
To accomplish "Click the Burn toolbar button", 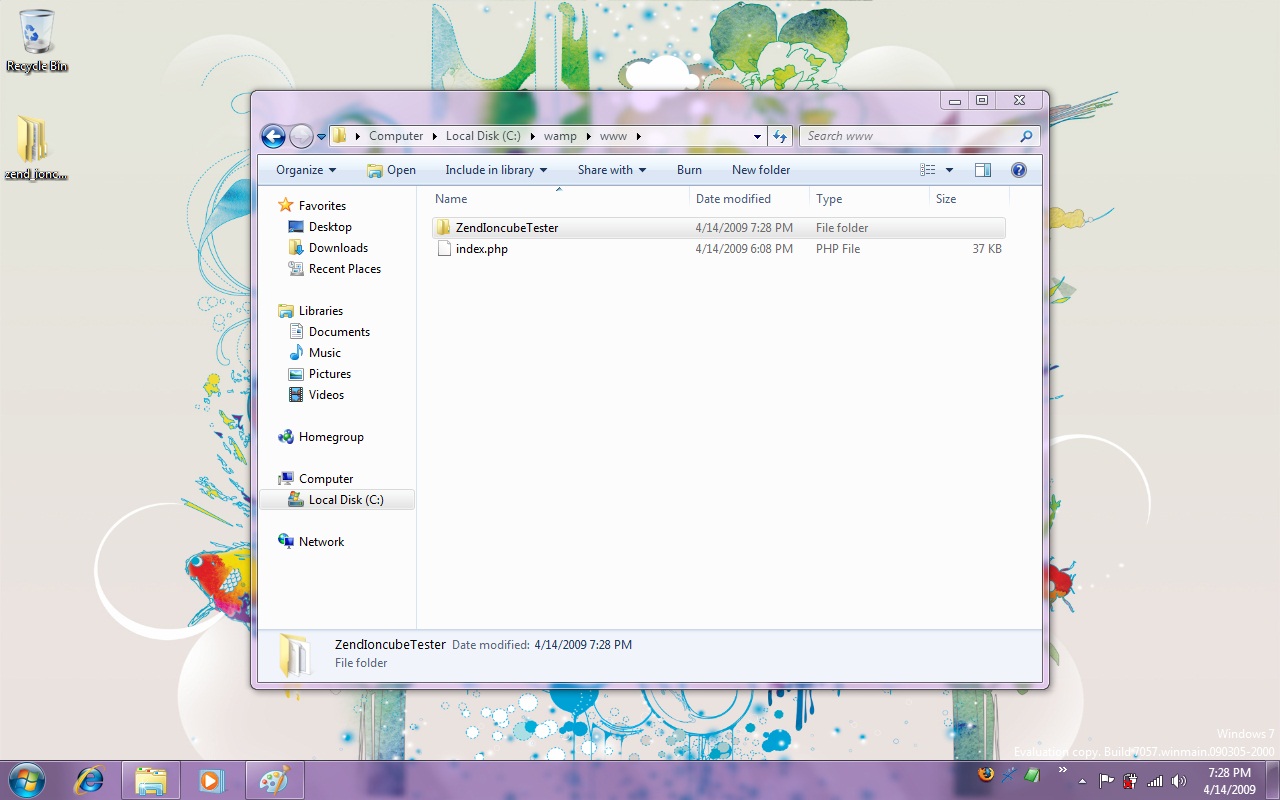I will [689, 170].
